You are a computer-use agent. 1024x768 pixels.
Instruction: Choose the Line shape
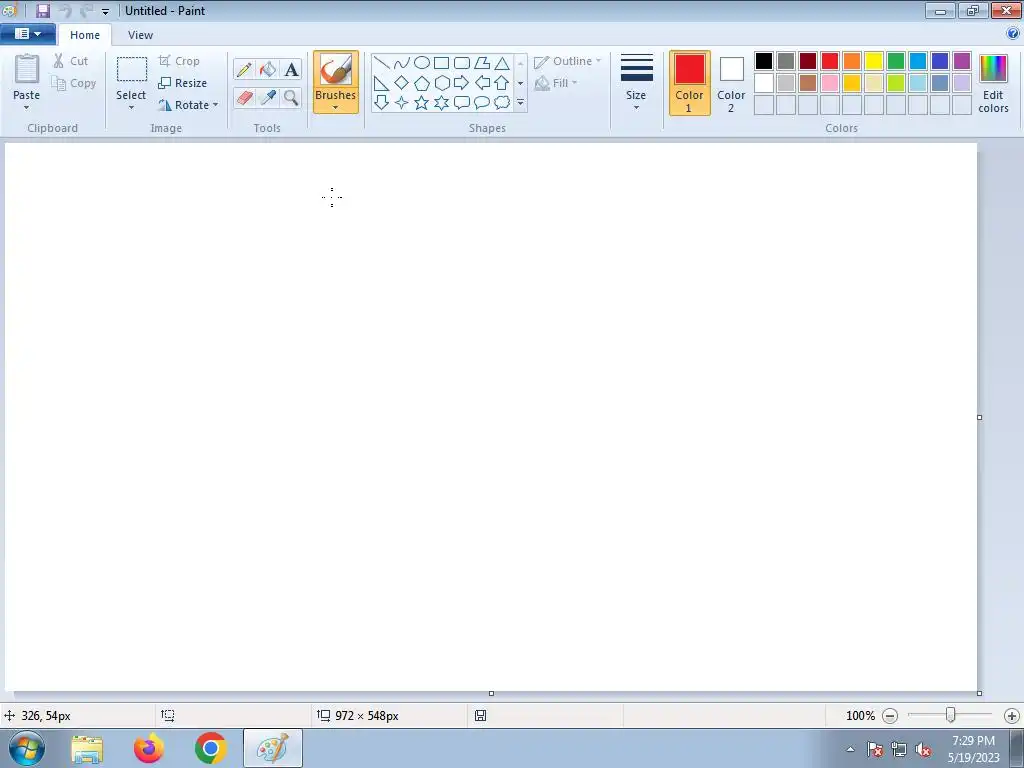click(381, 63)
